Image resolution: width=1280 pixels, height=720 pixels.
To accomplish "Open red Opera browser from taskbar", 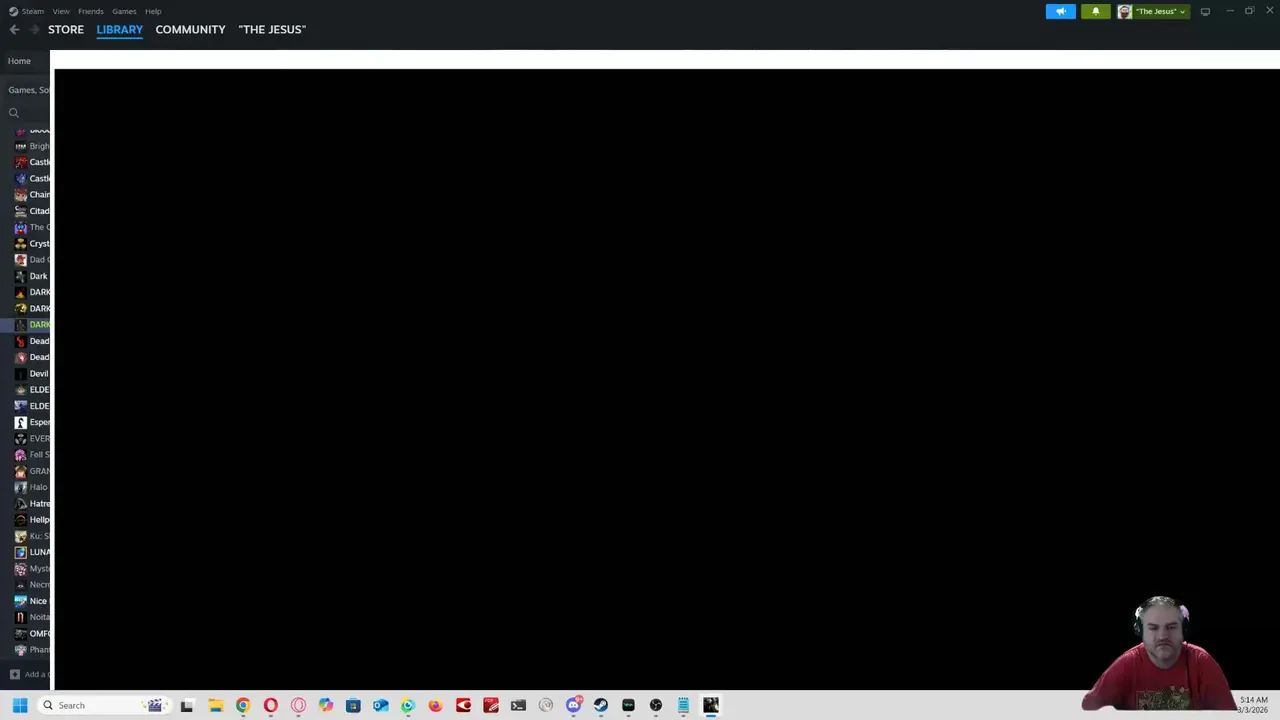I will [x=270, y=705].
